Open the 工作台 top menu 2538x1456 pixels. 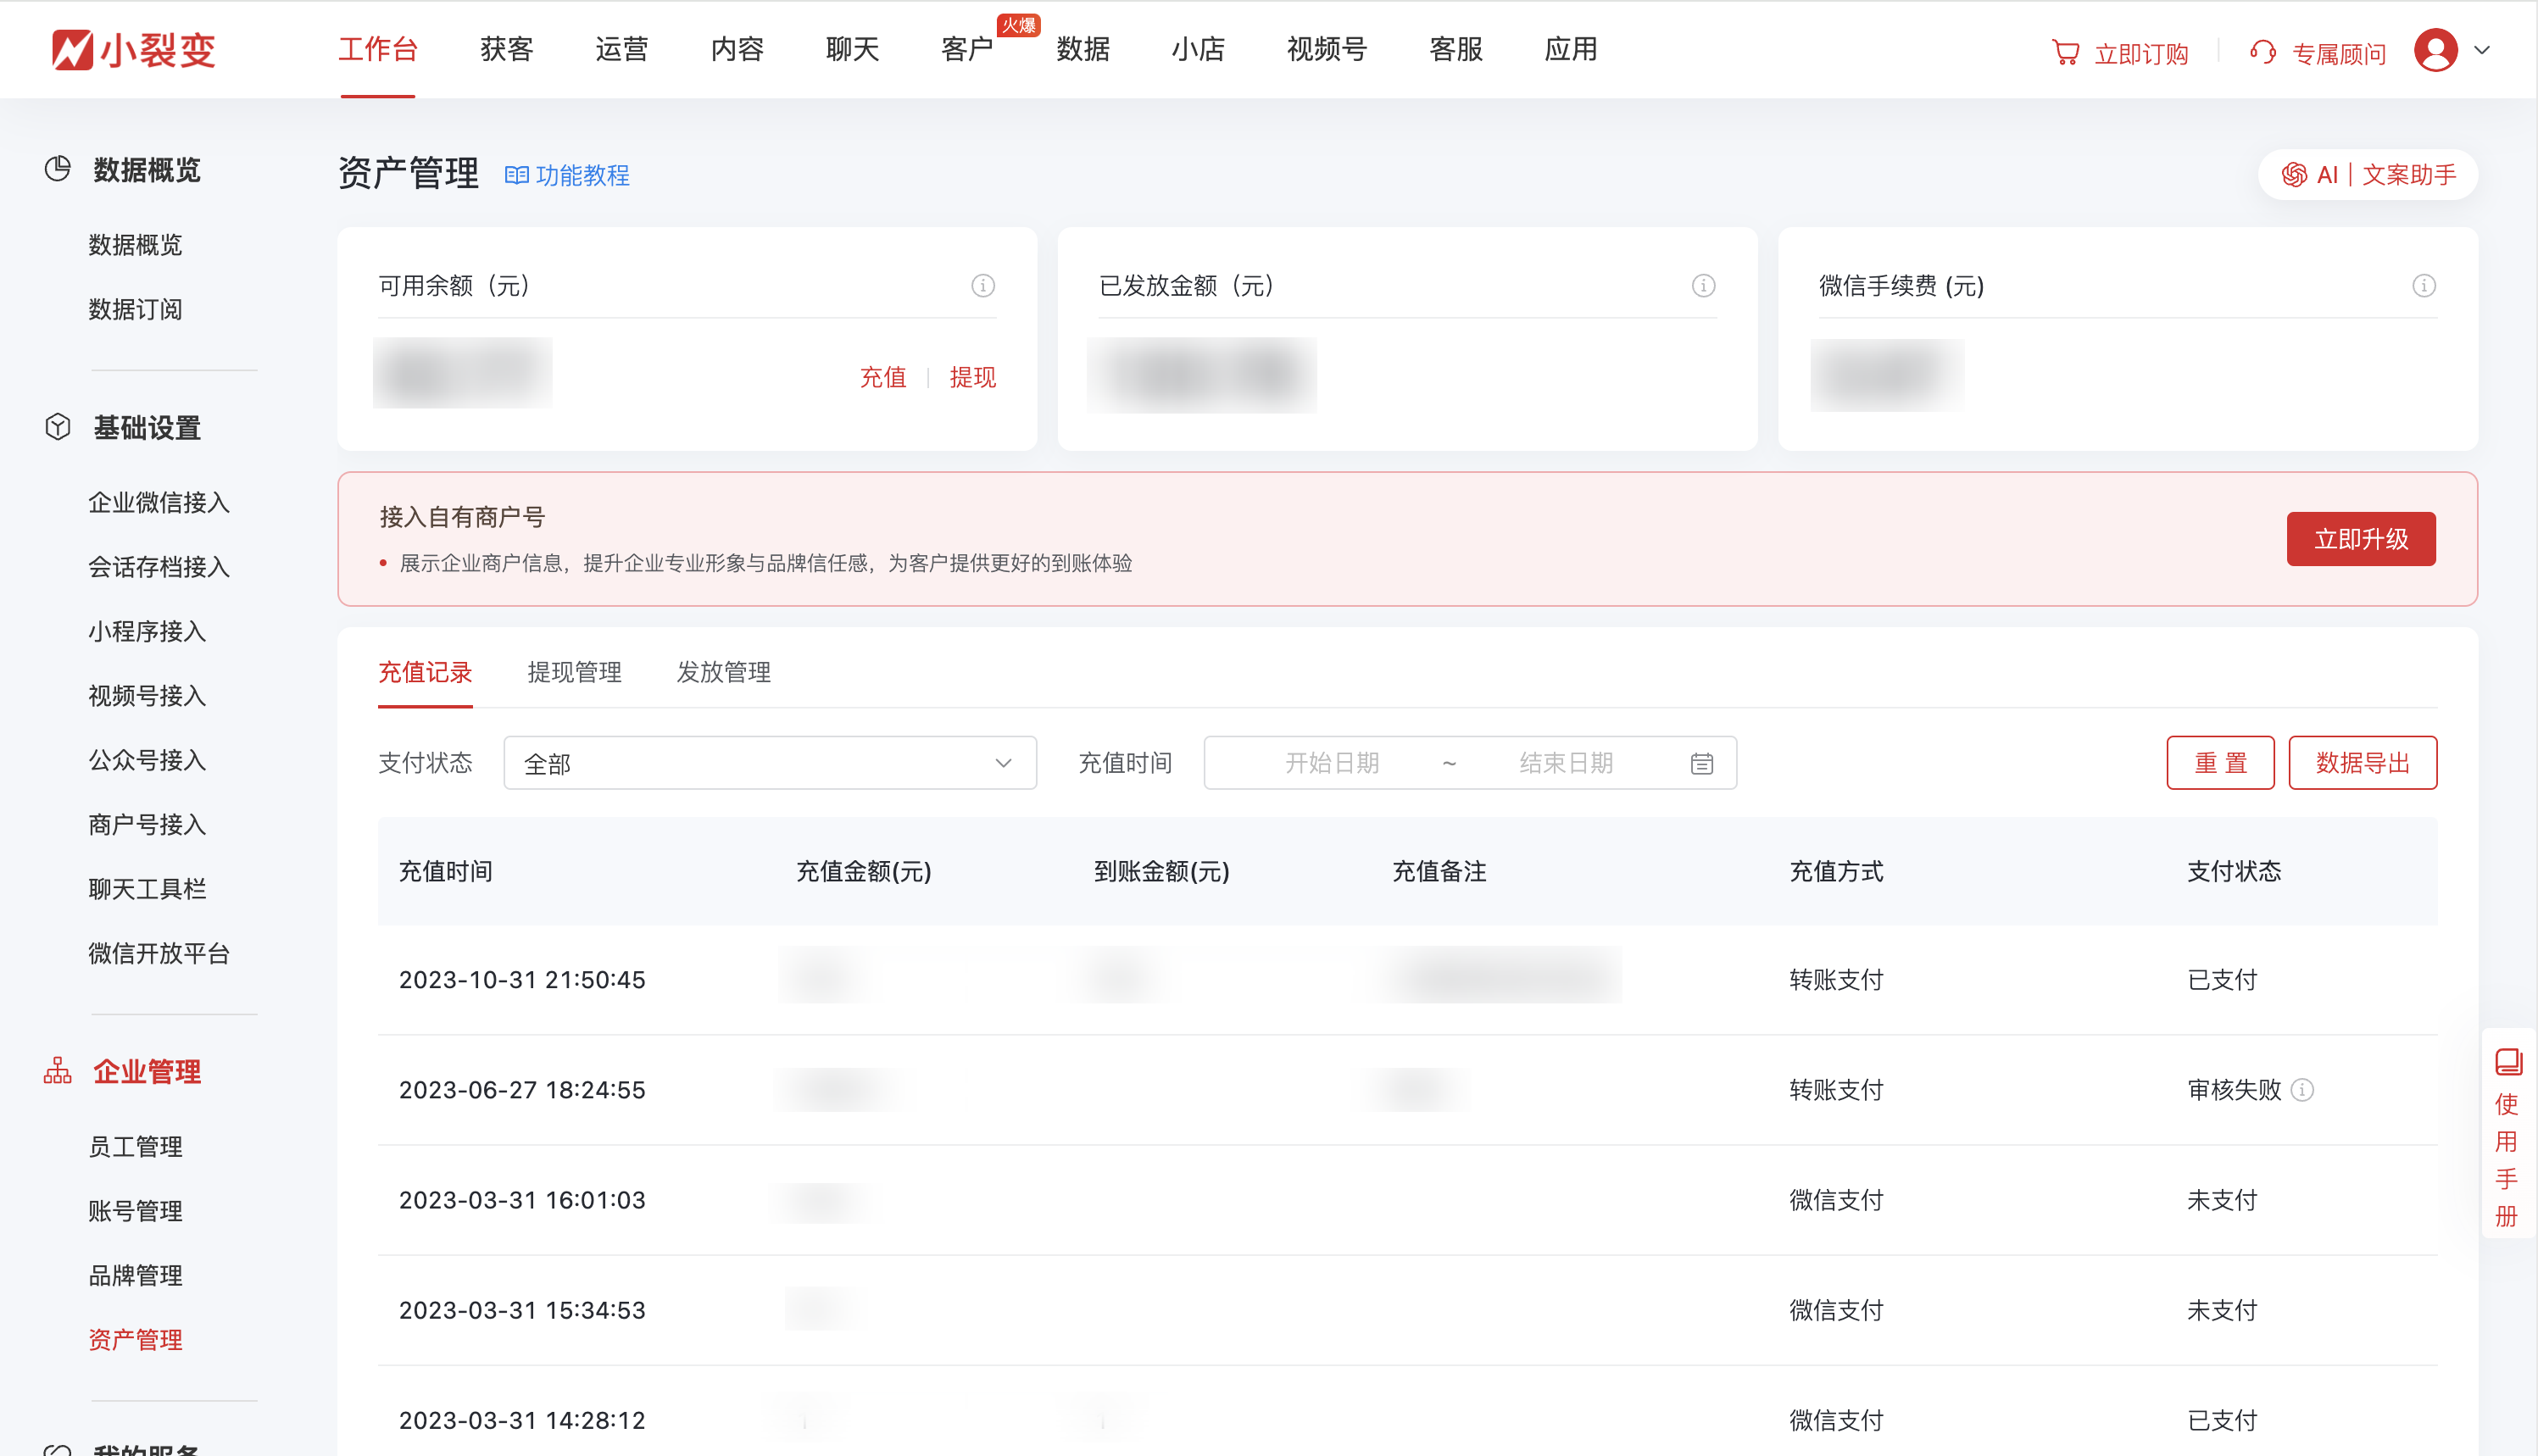pyautogui.click(x=378, y=50)
